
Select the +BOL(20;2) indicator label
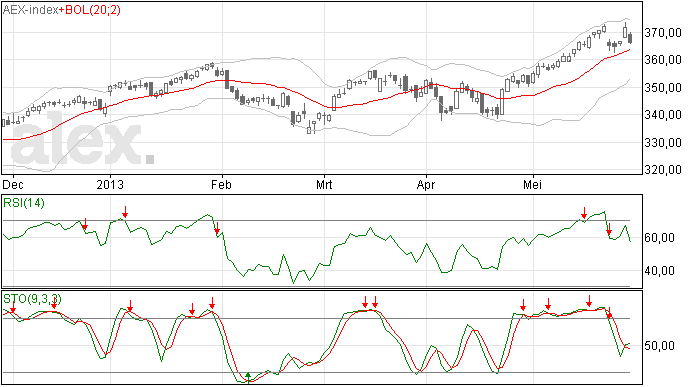pyautogui.click(x=89, y=10)
